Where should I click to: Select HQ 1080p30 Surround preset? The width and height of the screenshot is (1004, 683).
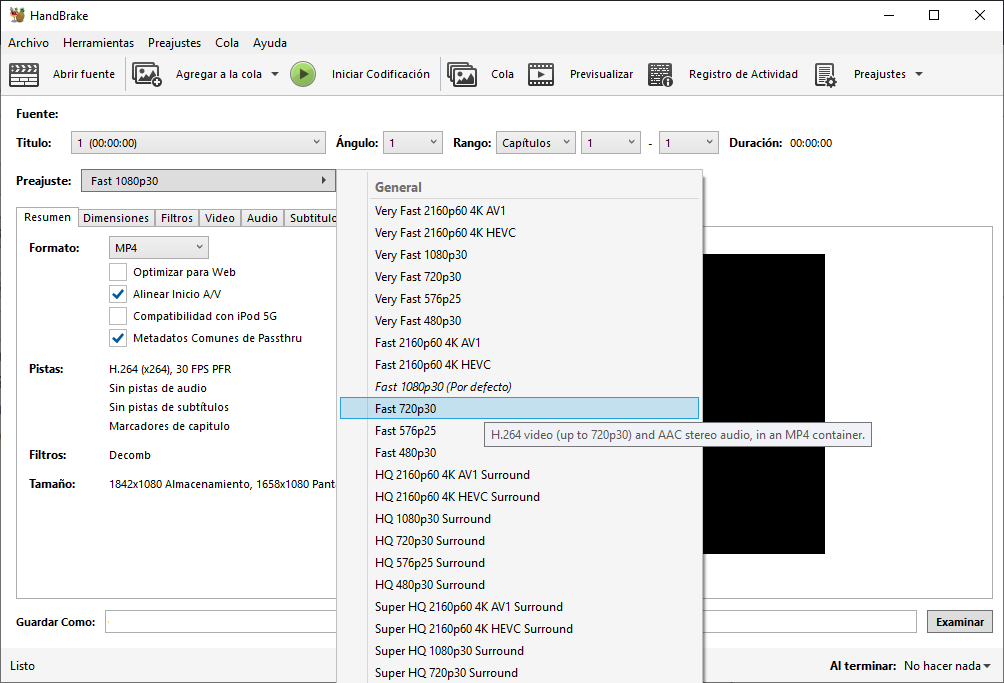(x=519, y=518)
